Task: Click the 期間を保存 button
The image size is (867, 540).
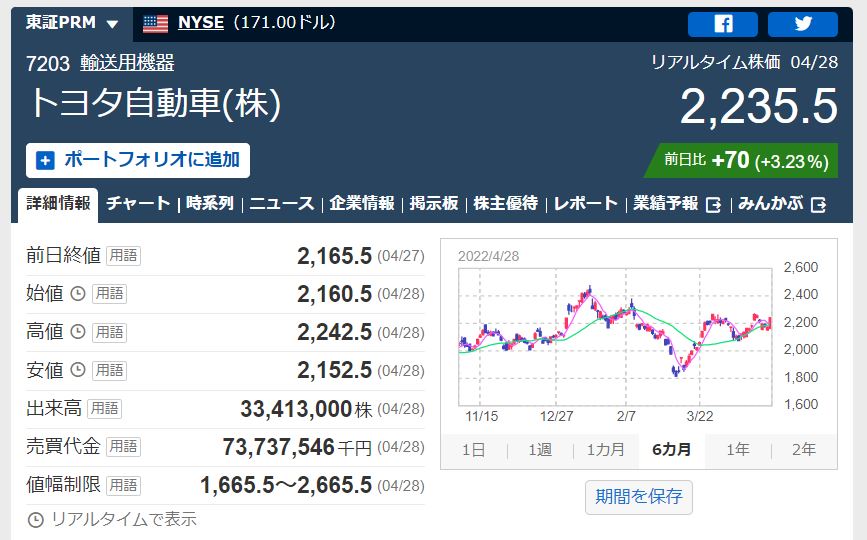Action: coord(638,496)
